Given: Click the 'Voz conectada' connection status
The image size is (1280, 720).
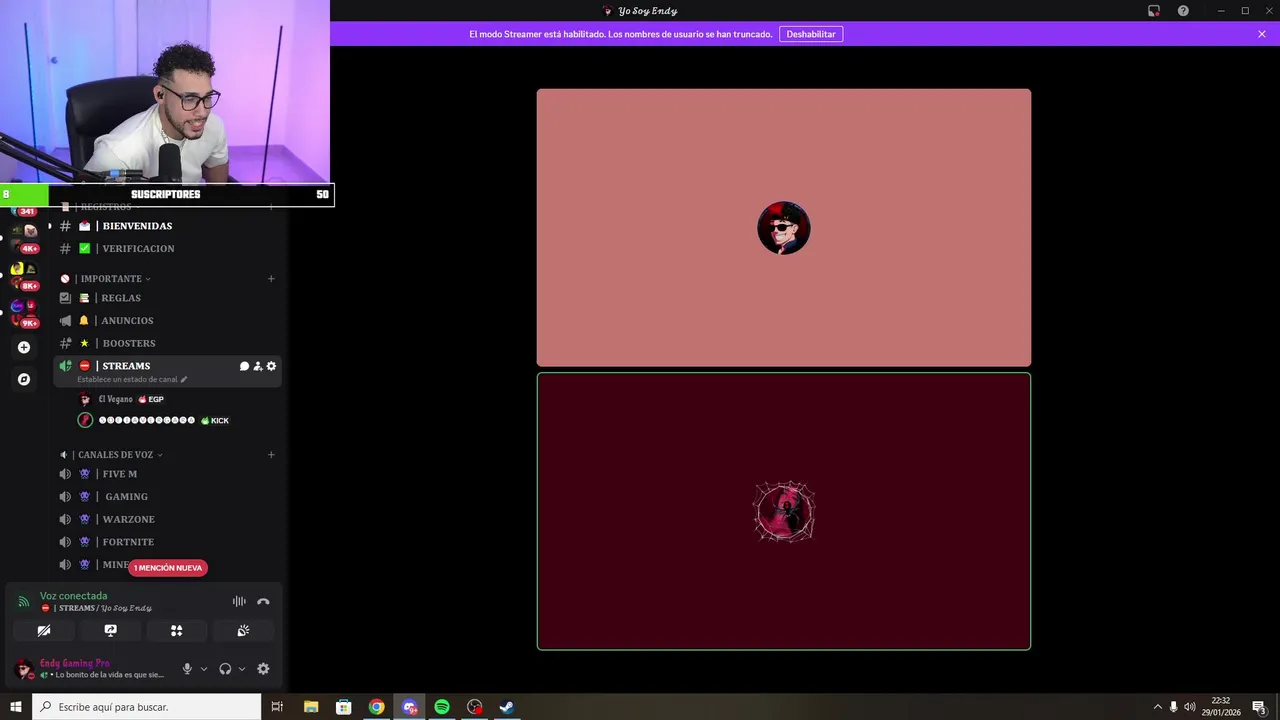Looking at the screenshot, I should pyautogui.click(x=73, y=596).
